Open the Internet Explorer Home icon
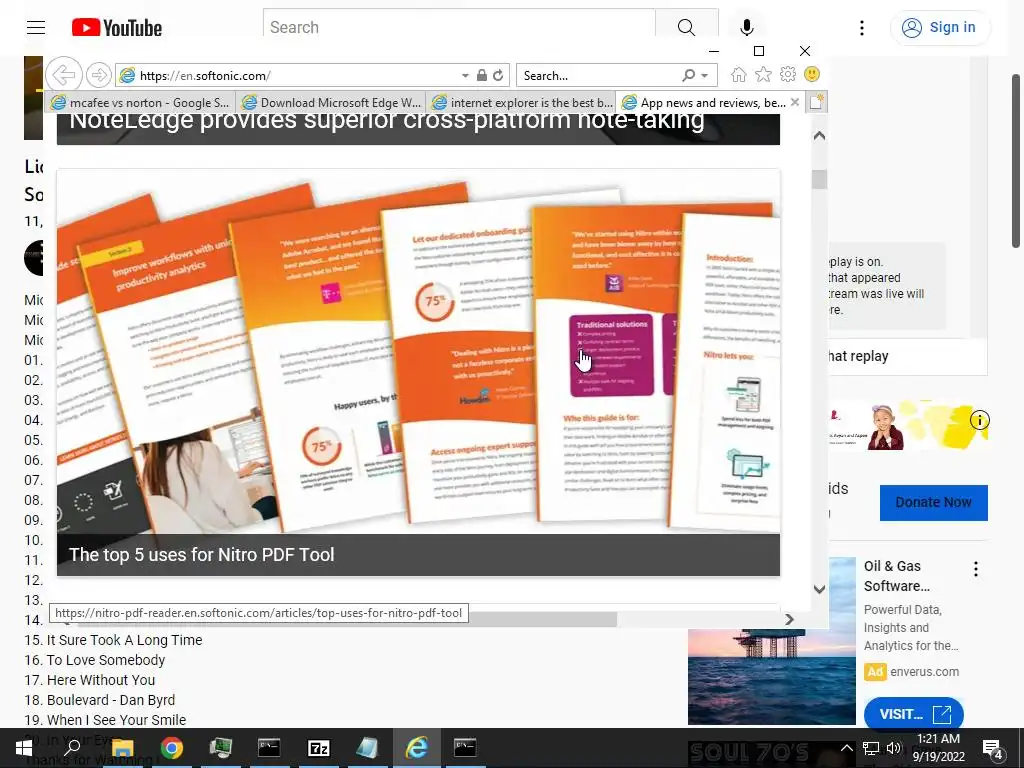Image resolution: width=1024 pixels, height=768 pixels. [739, 74]
